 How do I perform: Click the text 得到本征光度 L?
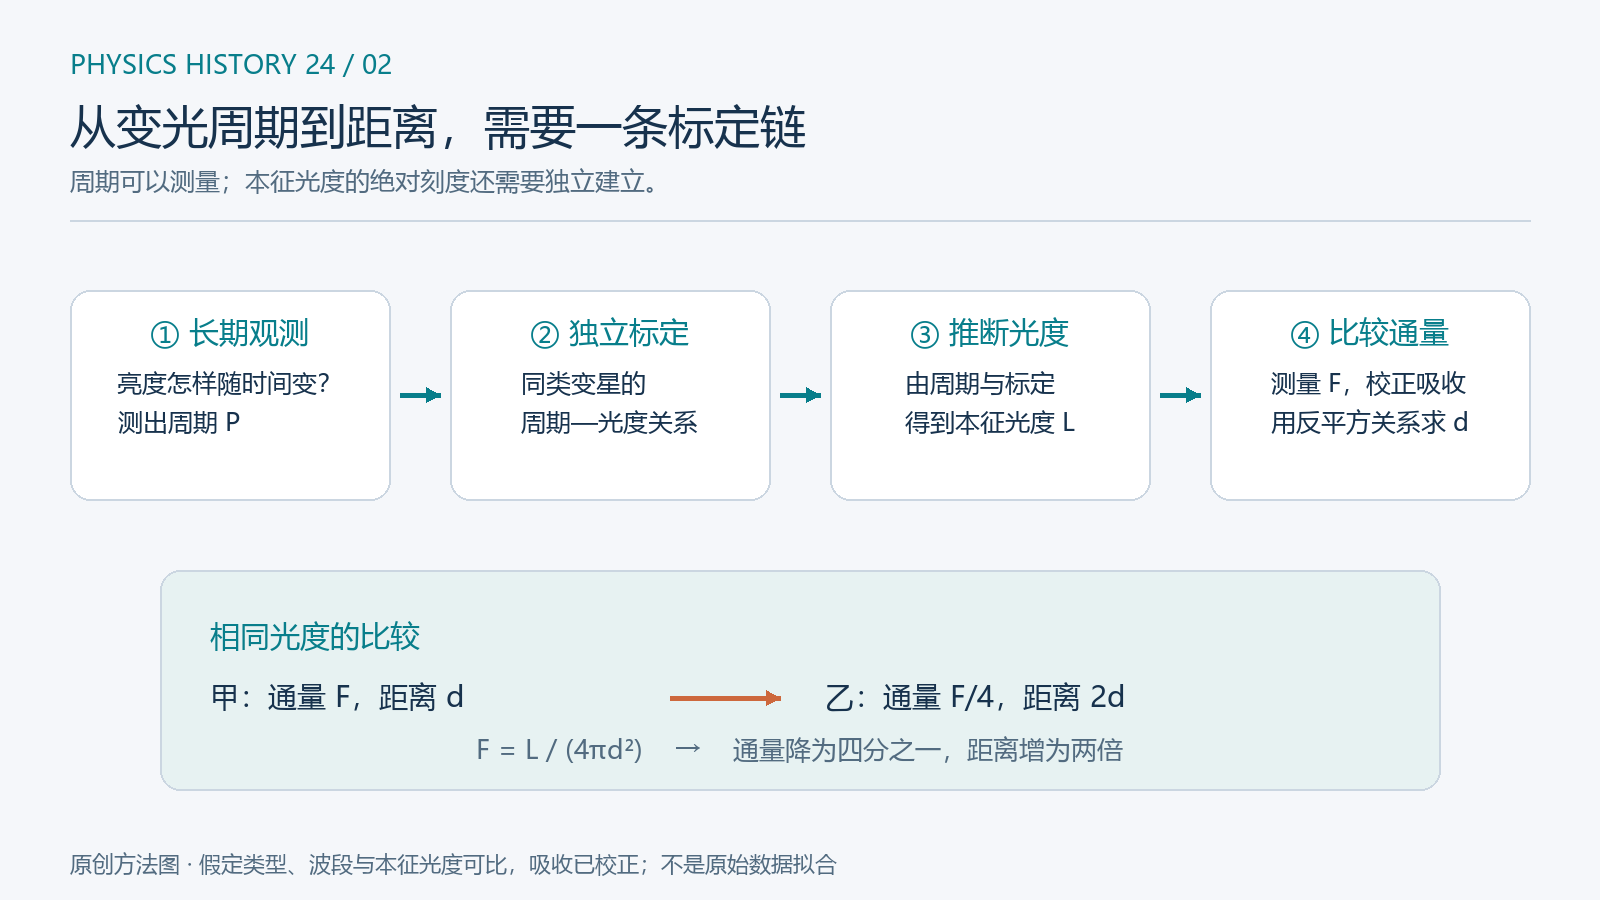[990, 423]
